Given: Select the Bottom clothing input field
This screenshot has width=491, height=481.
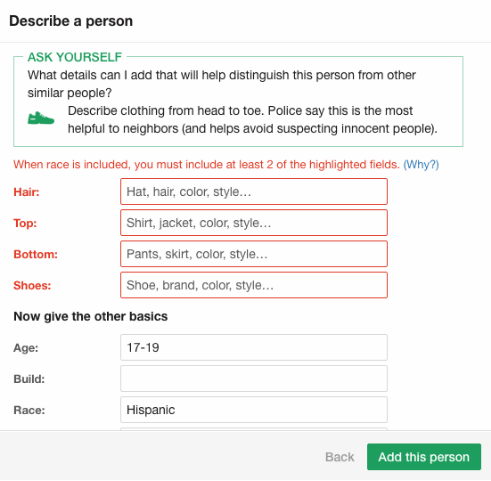Looking at the screenshot, I should [254, 254].
